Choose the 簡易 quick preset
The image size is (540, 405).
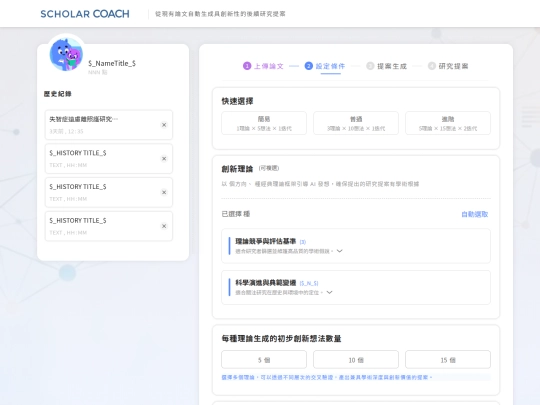coord(264,123)
